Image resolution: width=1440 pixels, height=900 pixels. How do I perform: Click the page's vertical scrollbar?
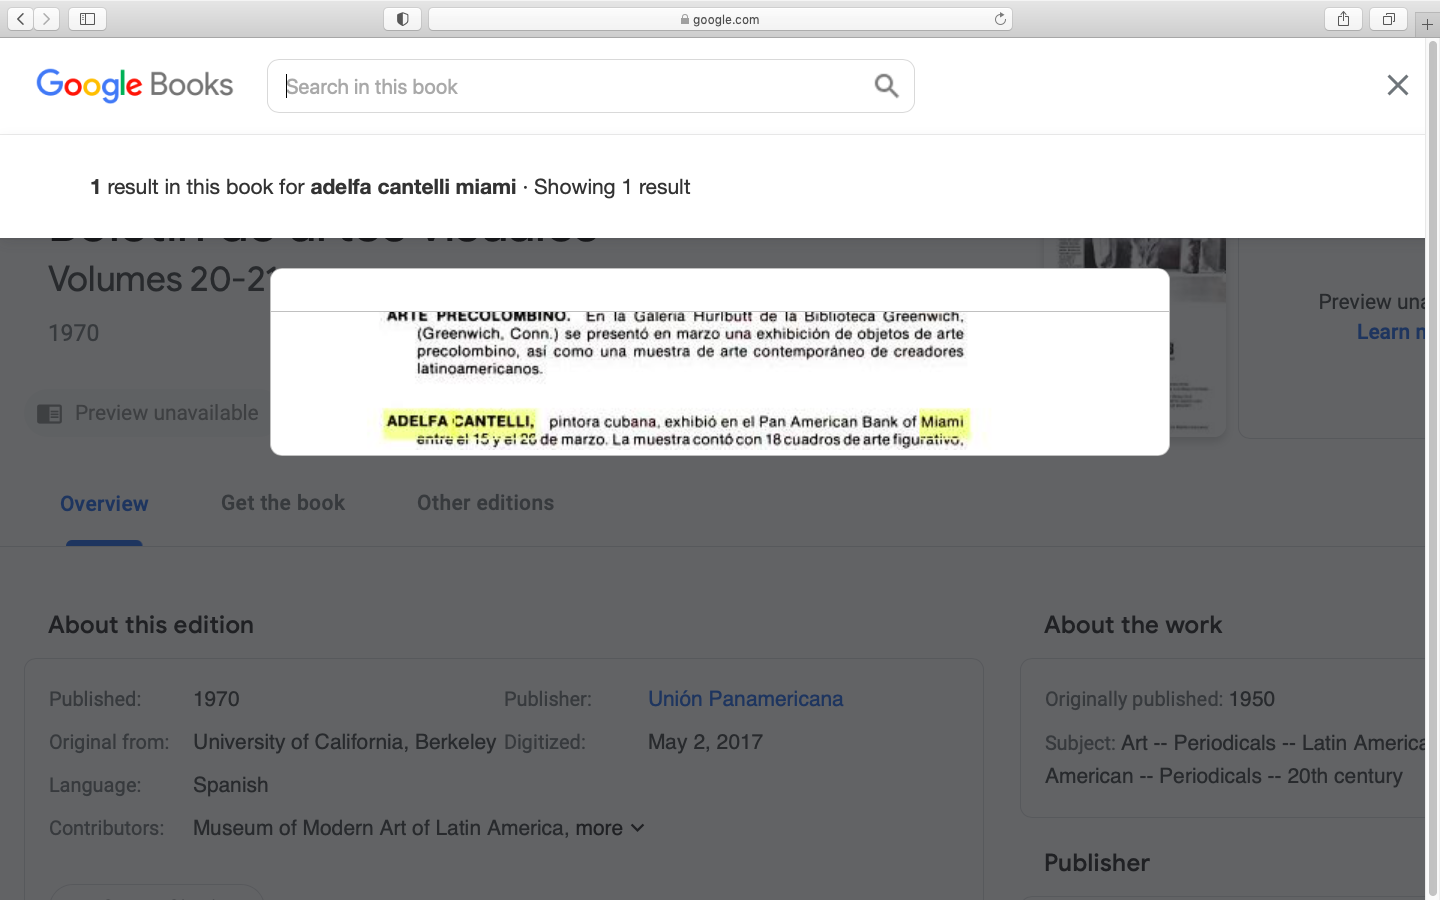tap(1432, 468)
